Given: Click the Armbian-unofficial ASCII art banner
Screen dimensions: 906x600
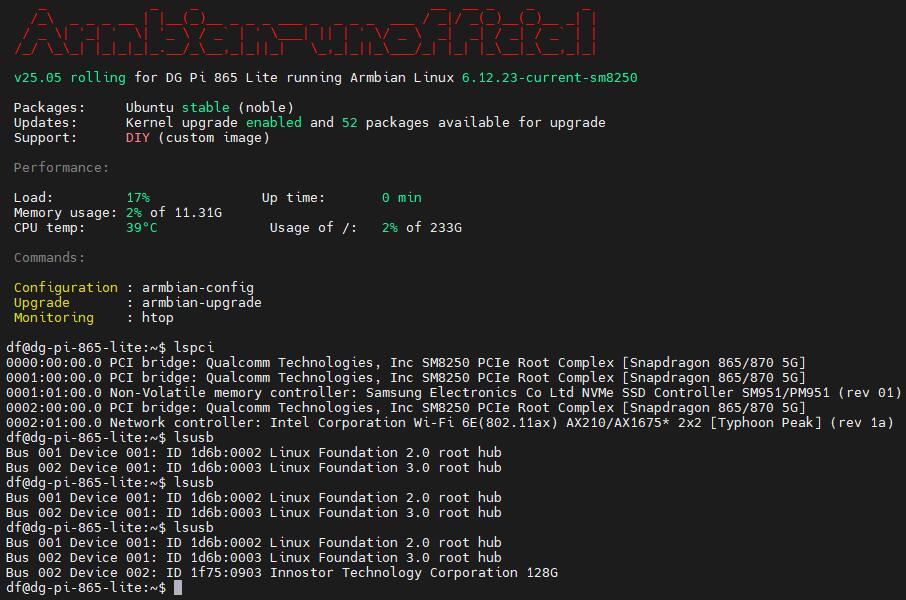Looking at the screenshot, I should [x=305, y=32].
